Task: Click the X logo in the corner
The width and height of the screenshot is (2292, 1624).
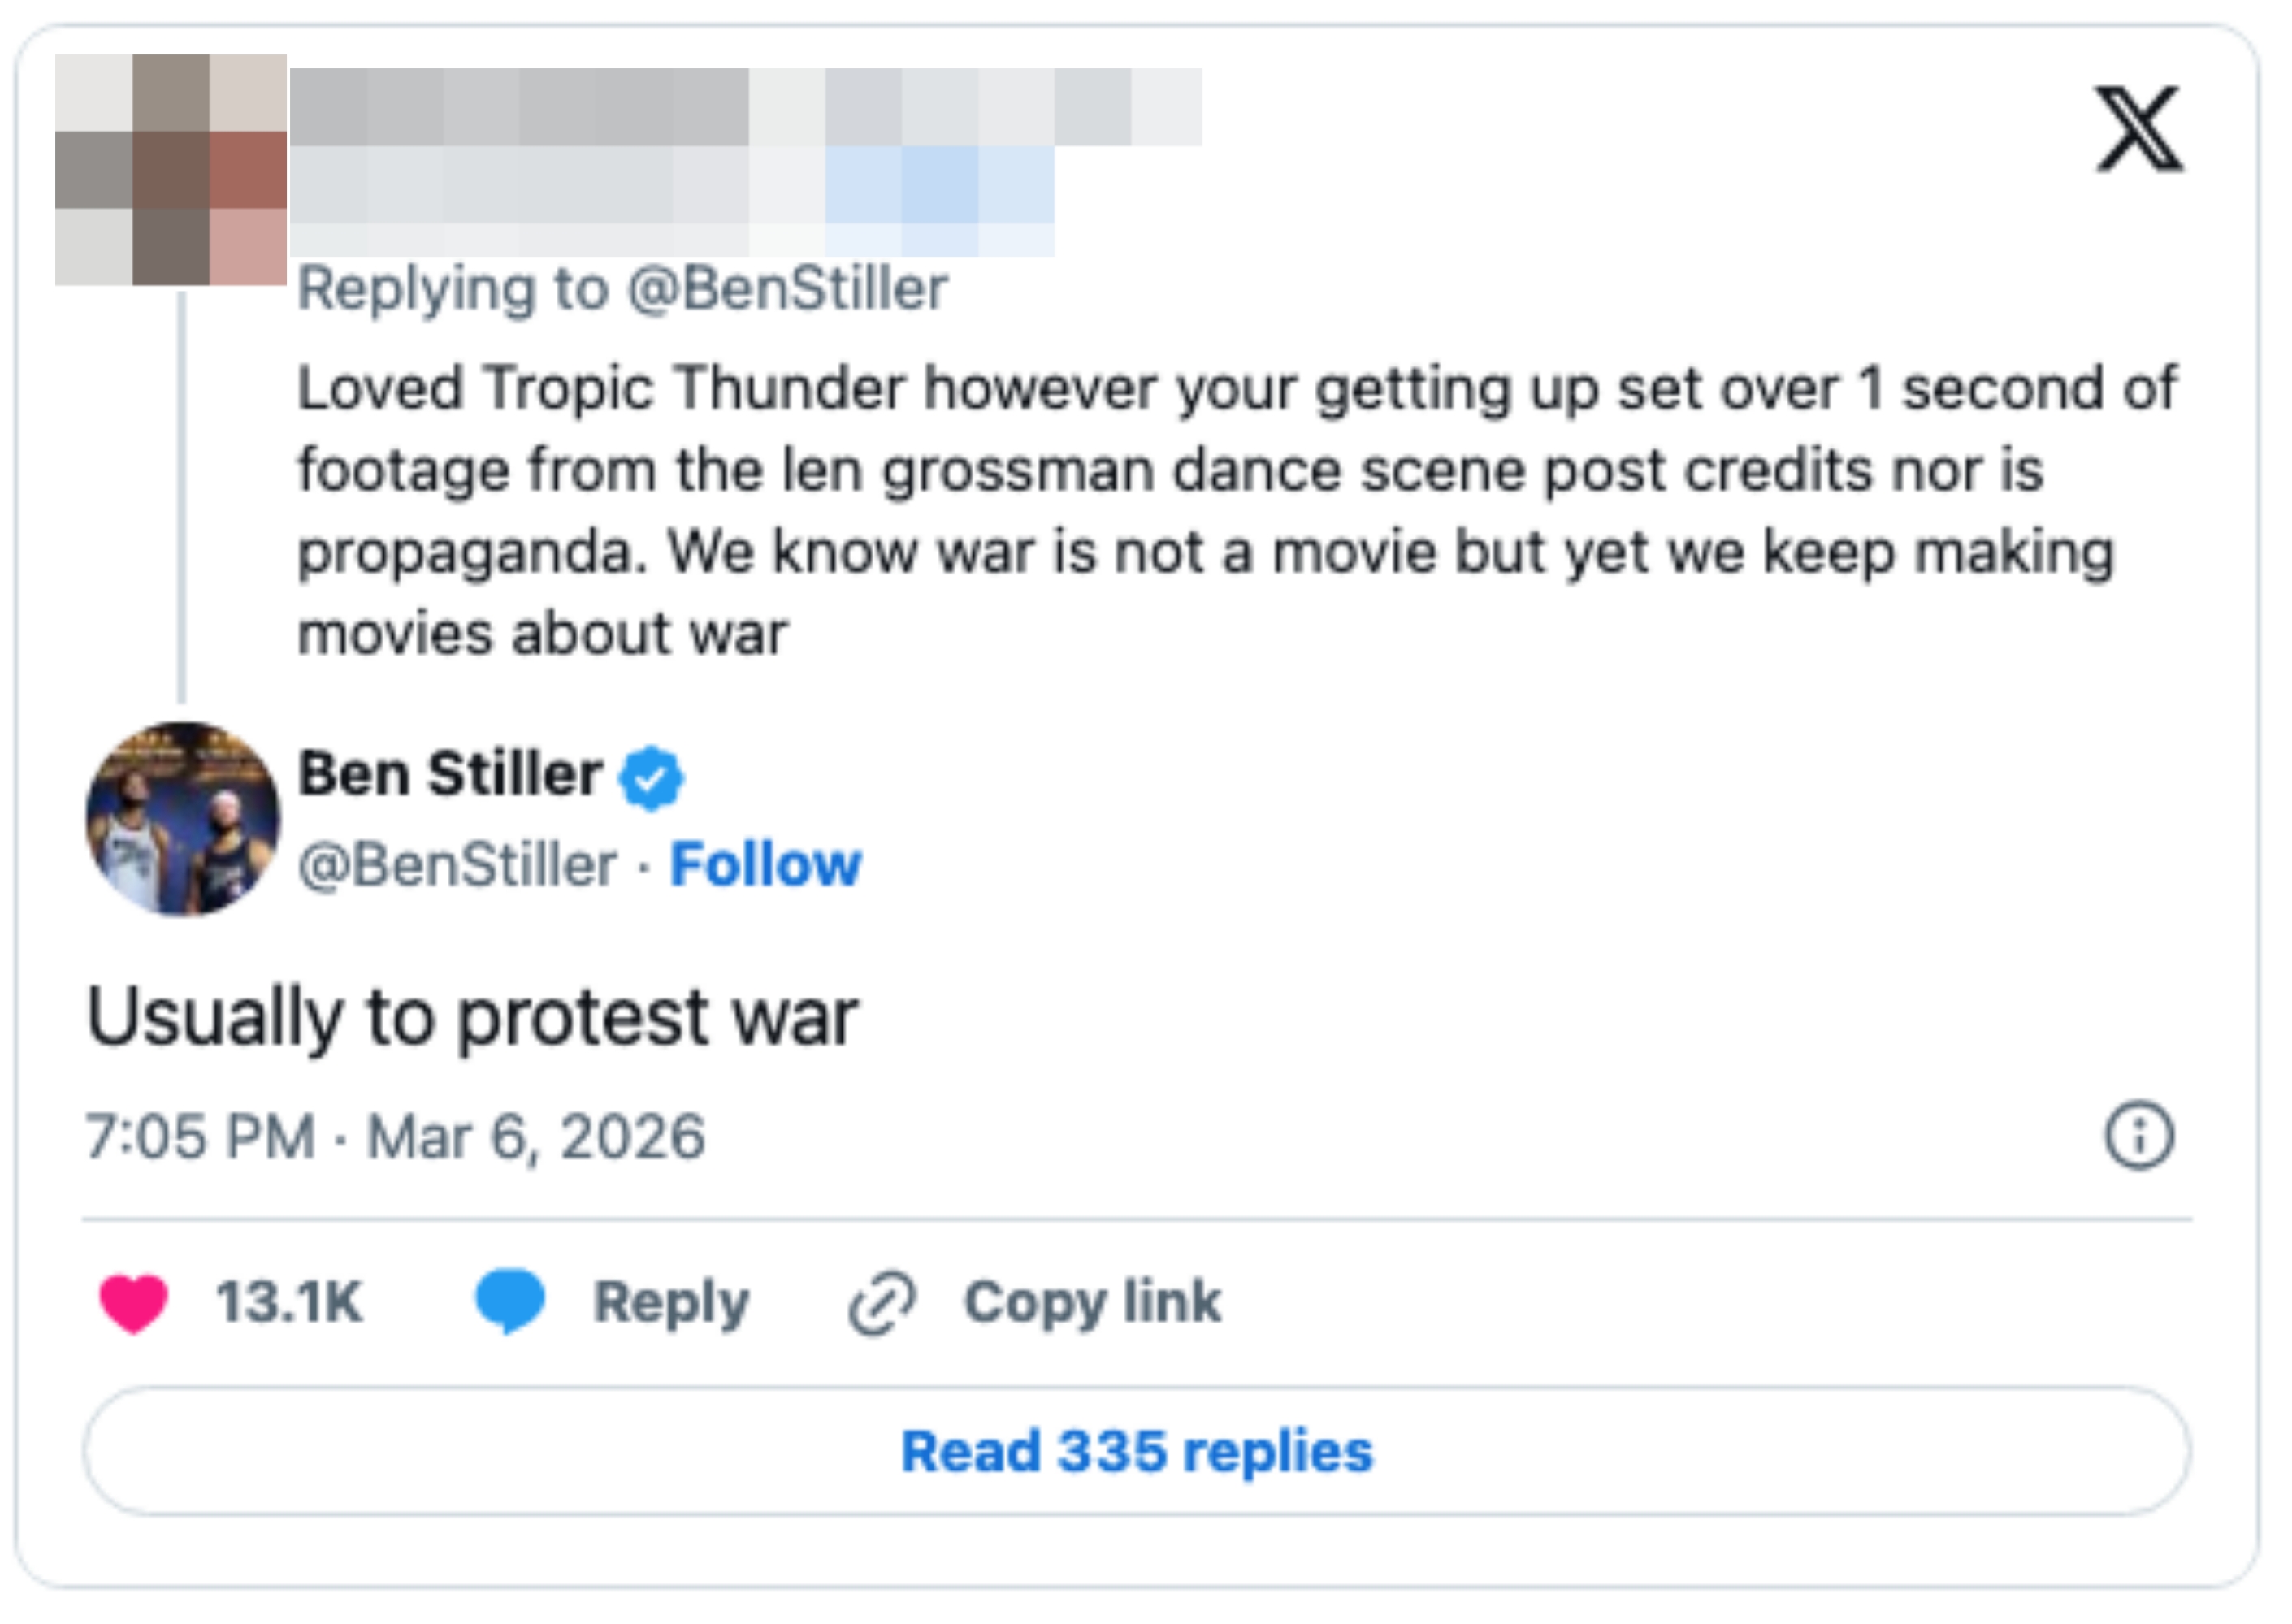Action: click(x=2139, y=129)
